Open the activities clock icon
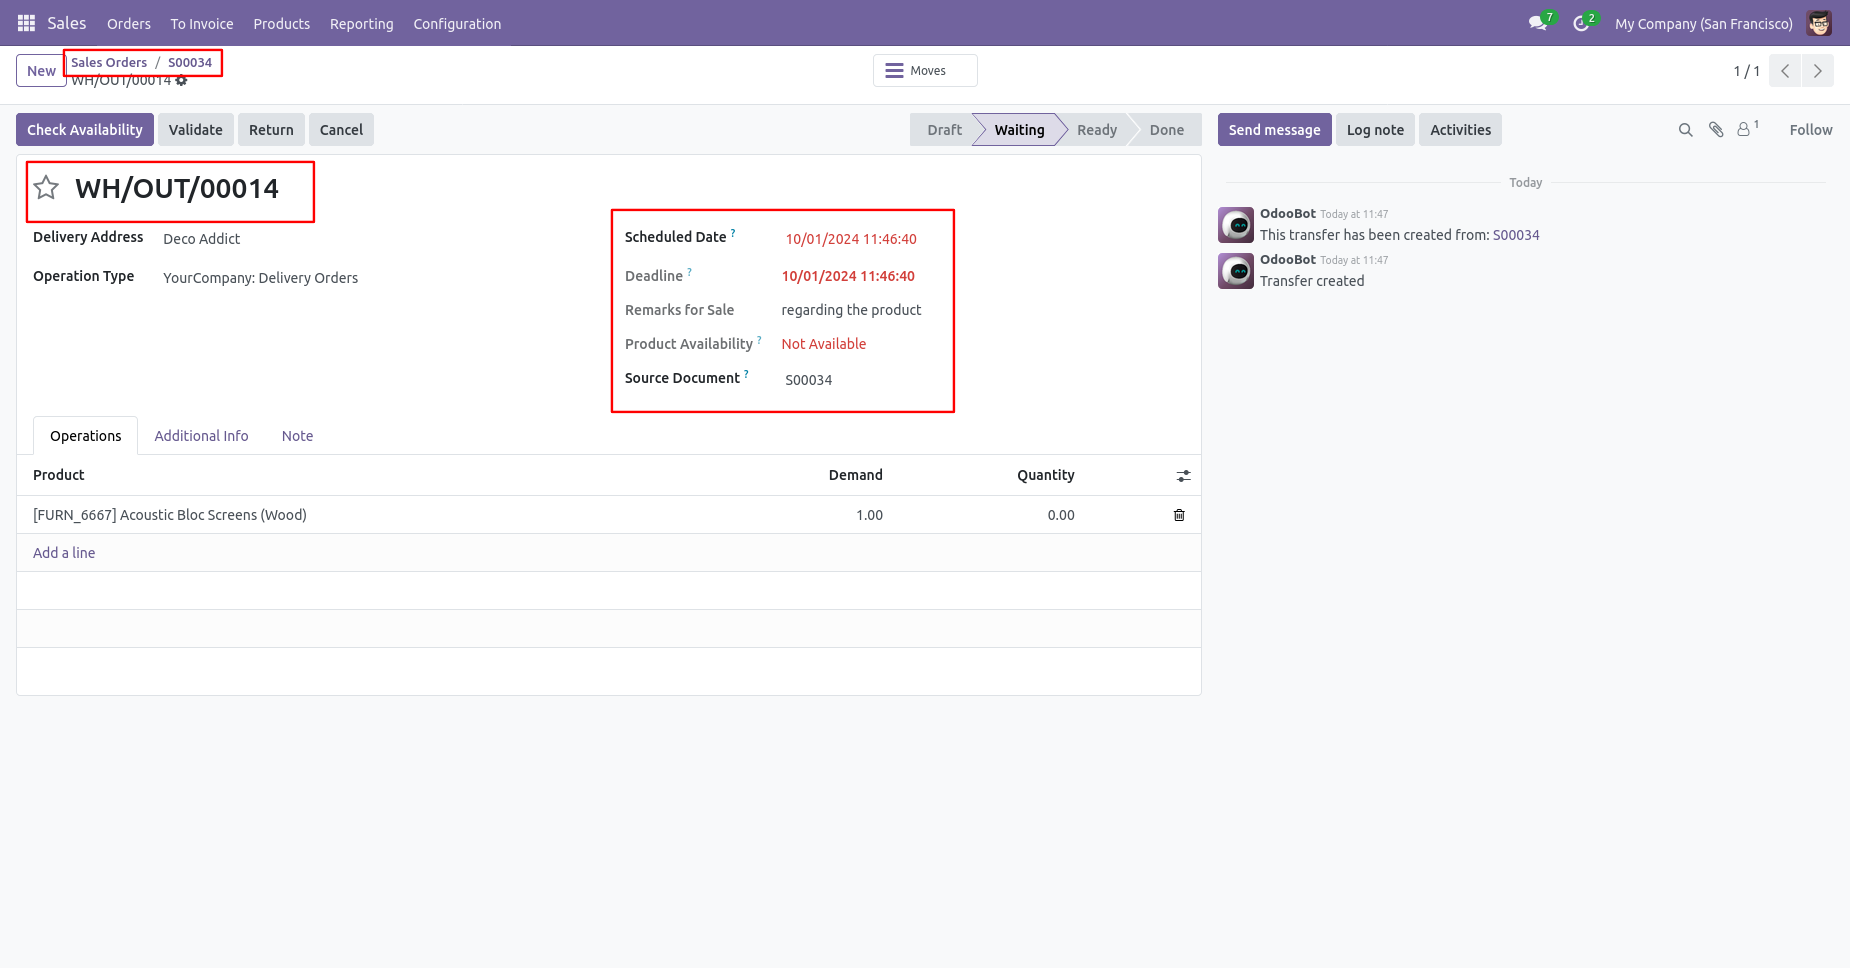Viewport: 1850px width, 968px height. (1582, 23)
